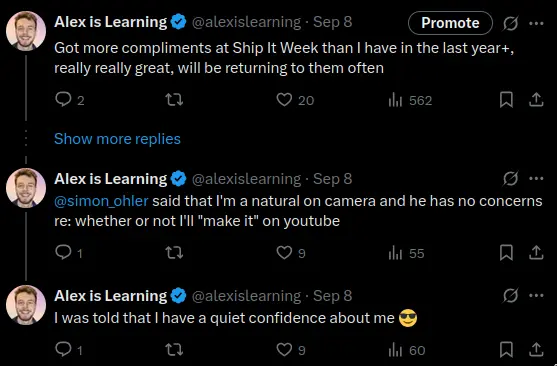Bookmark the Ship It Week tweet
Screen dimensions: 557x366
pos(506,100)
